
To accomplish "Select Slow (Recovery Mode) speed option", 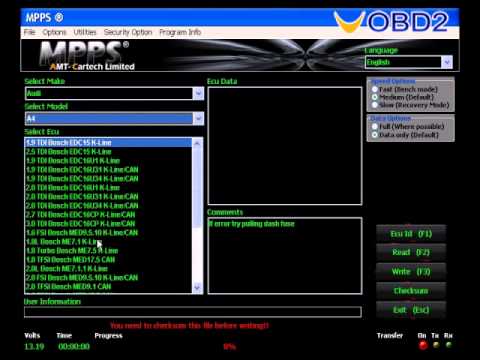I will click(x=410, y=105).
